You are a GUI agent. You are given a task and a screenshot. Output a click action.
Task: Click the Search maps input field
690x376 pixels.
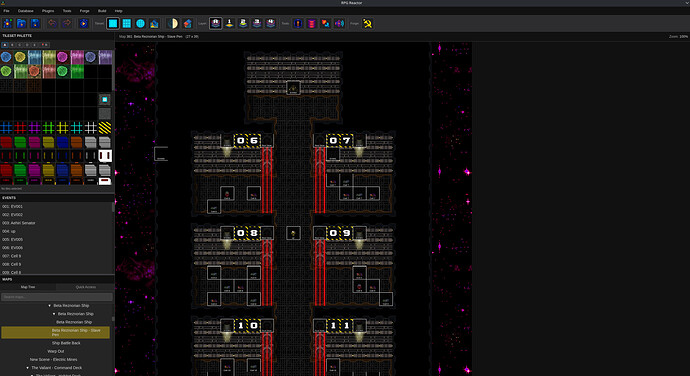click(56, 297)
